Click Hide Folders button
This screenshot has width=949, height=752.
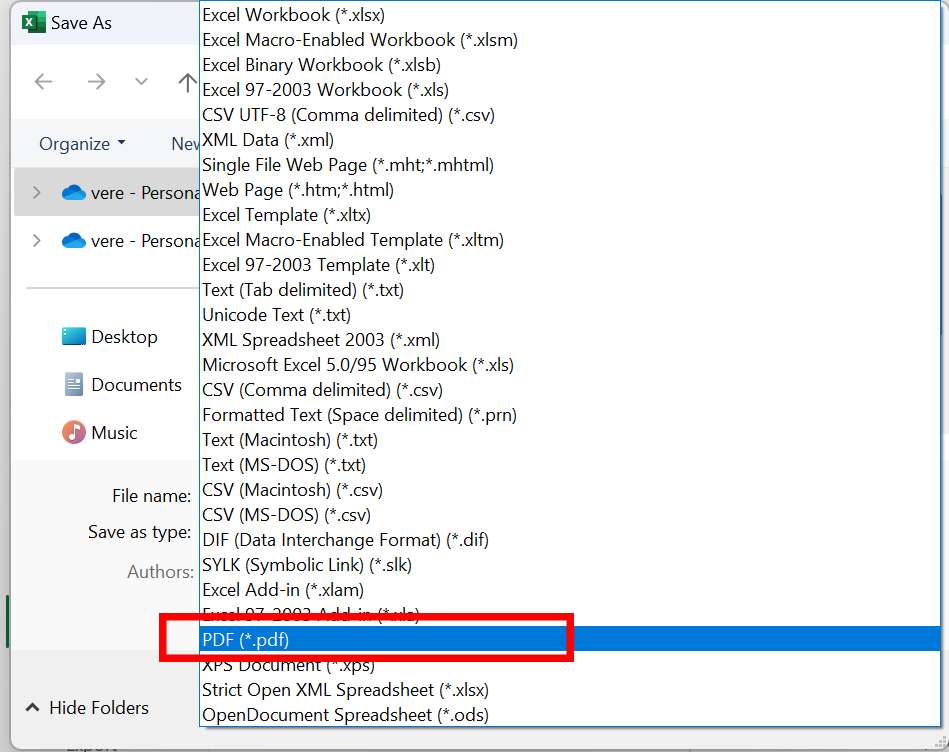coord(87,707)
